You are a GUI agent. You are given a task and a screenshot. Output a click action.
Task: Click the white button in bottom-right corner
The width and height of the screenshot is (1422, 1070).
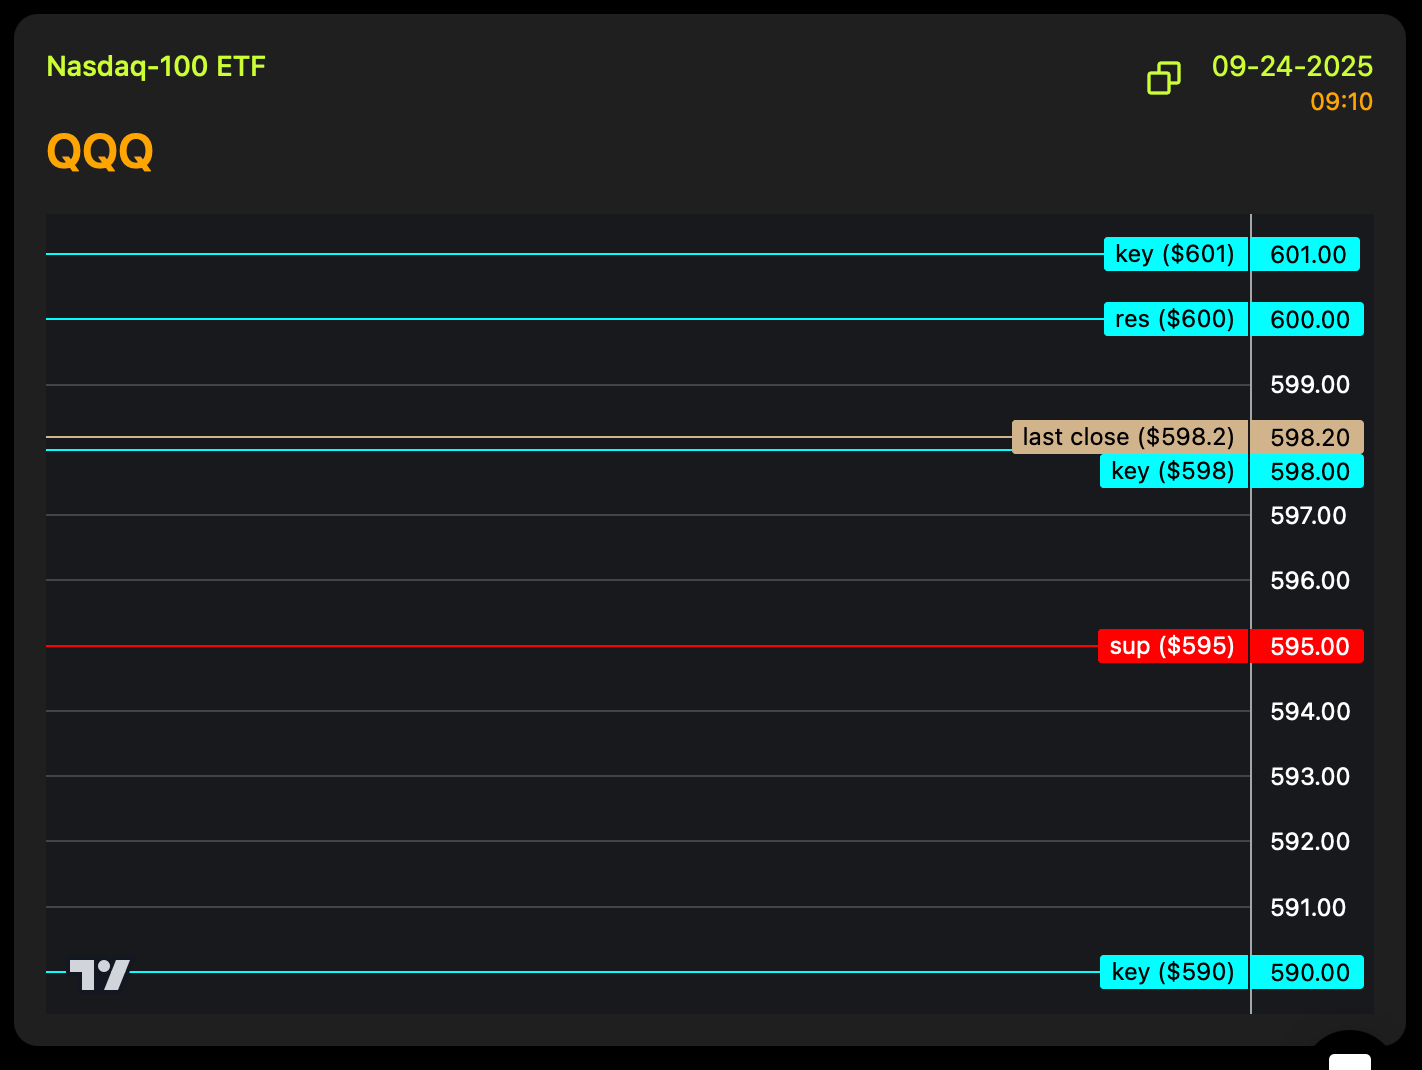1350,1060
